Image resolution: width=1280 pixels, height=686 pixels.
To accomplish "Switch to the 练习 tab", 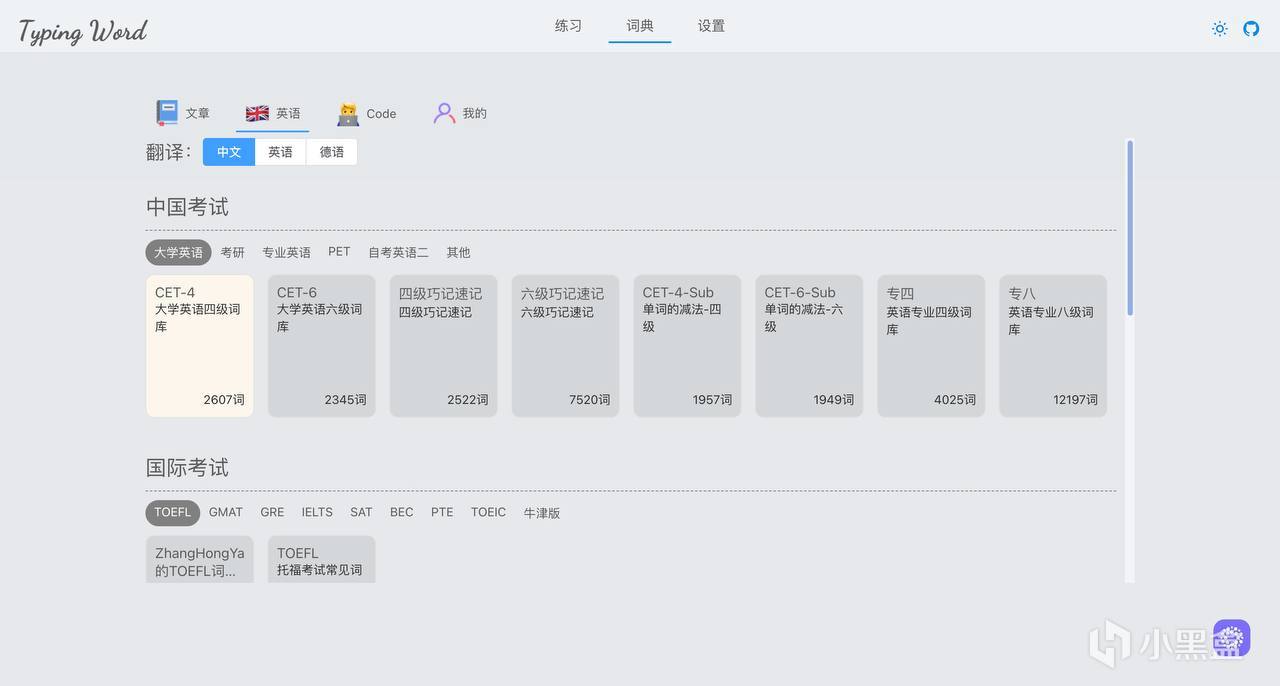I will (x=568, y=26).
